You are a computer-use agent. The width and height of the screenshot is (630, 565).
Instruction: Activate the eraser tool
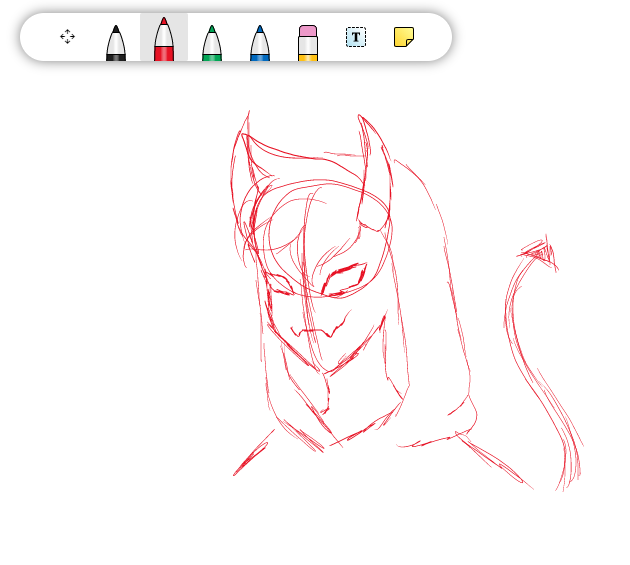[308, 43]
